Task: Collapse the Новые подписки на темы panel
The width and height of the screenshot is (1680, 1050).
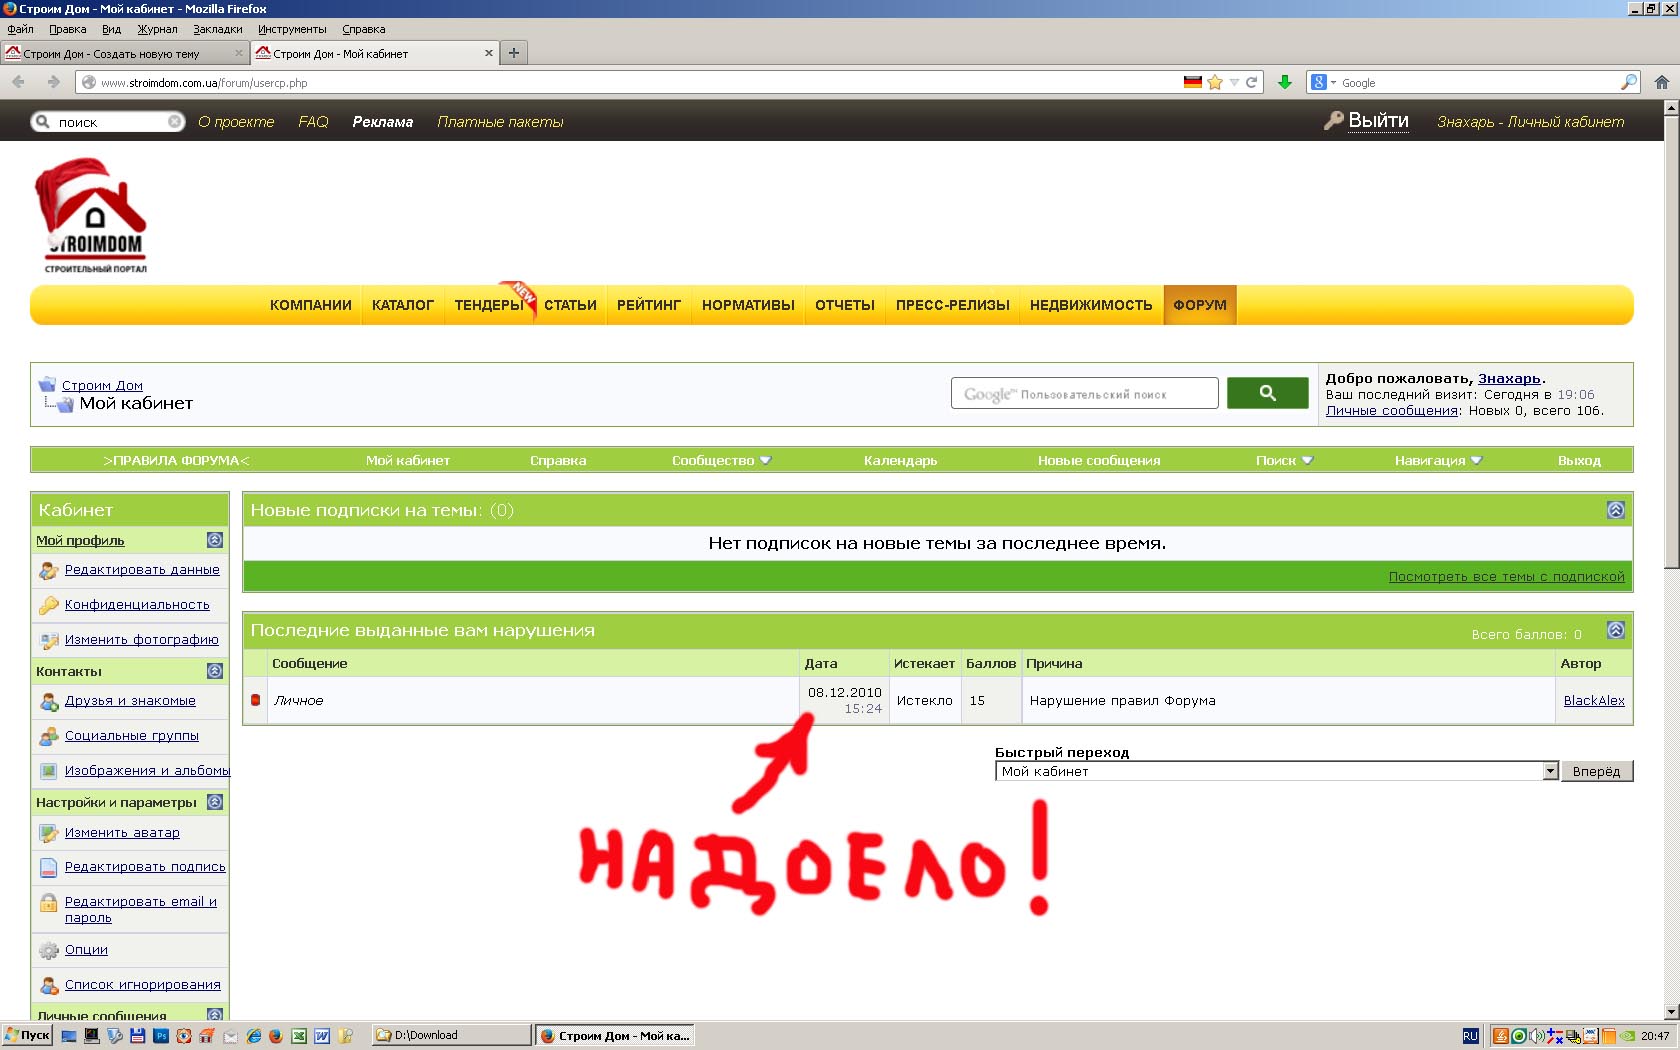Action: click(x=1615, y=510)
